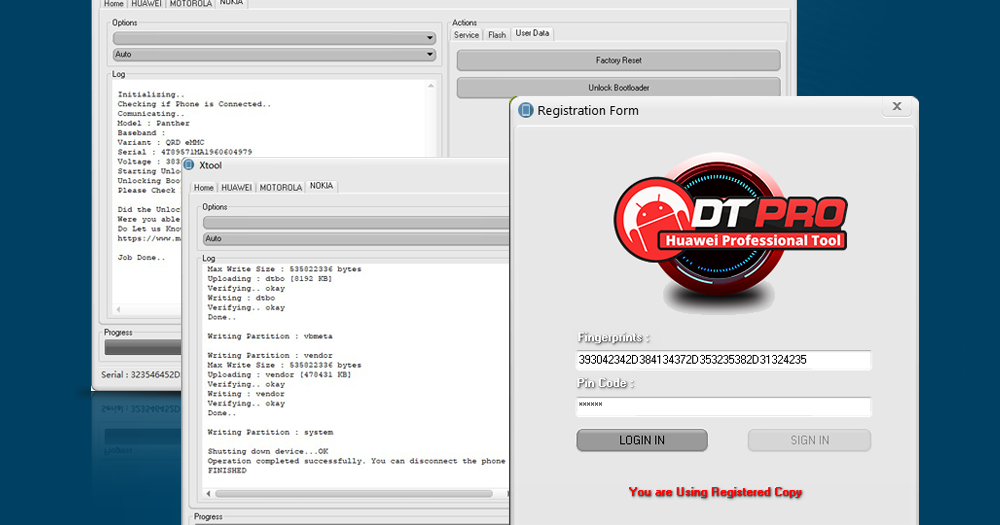Screen dimensions: 1000x525
Task: Click 'Model : Panther' line in back log
Action: [153, 123]
